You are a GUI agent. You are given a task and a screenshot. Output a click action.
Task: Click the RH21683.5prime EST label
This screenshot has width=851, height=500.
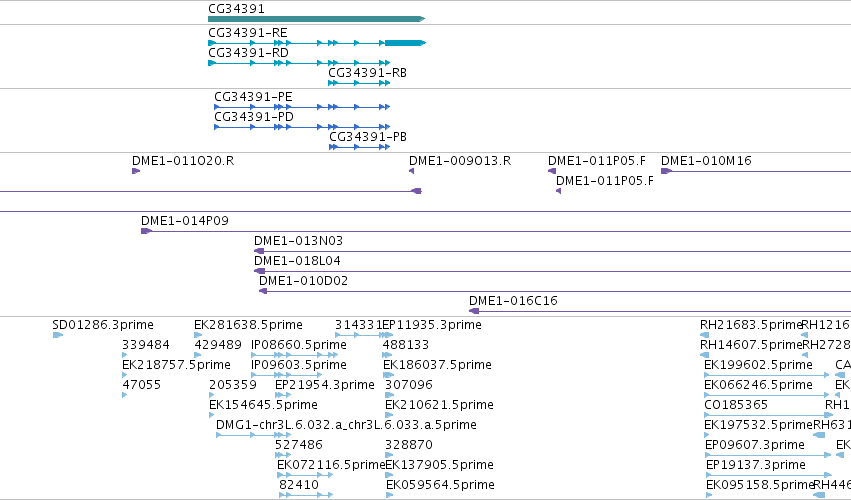tap(751, 325)
